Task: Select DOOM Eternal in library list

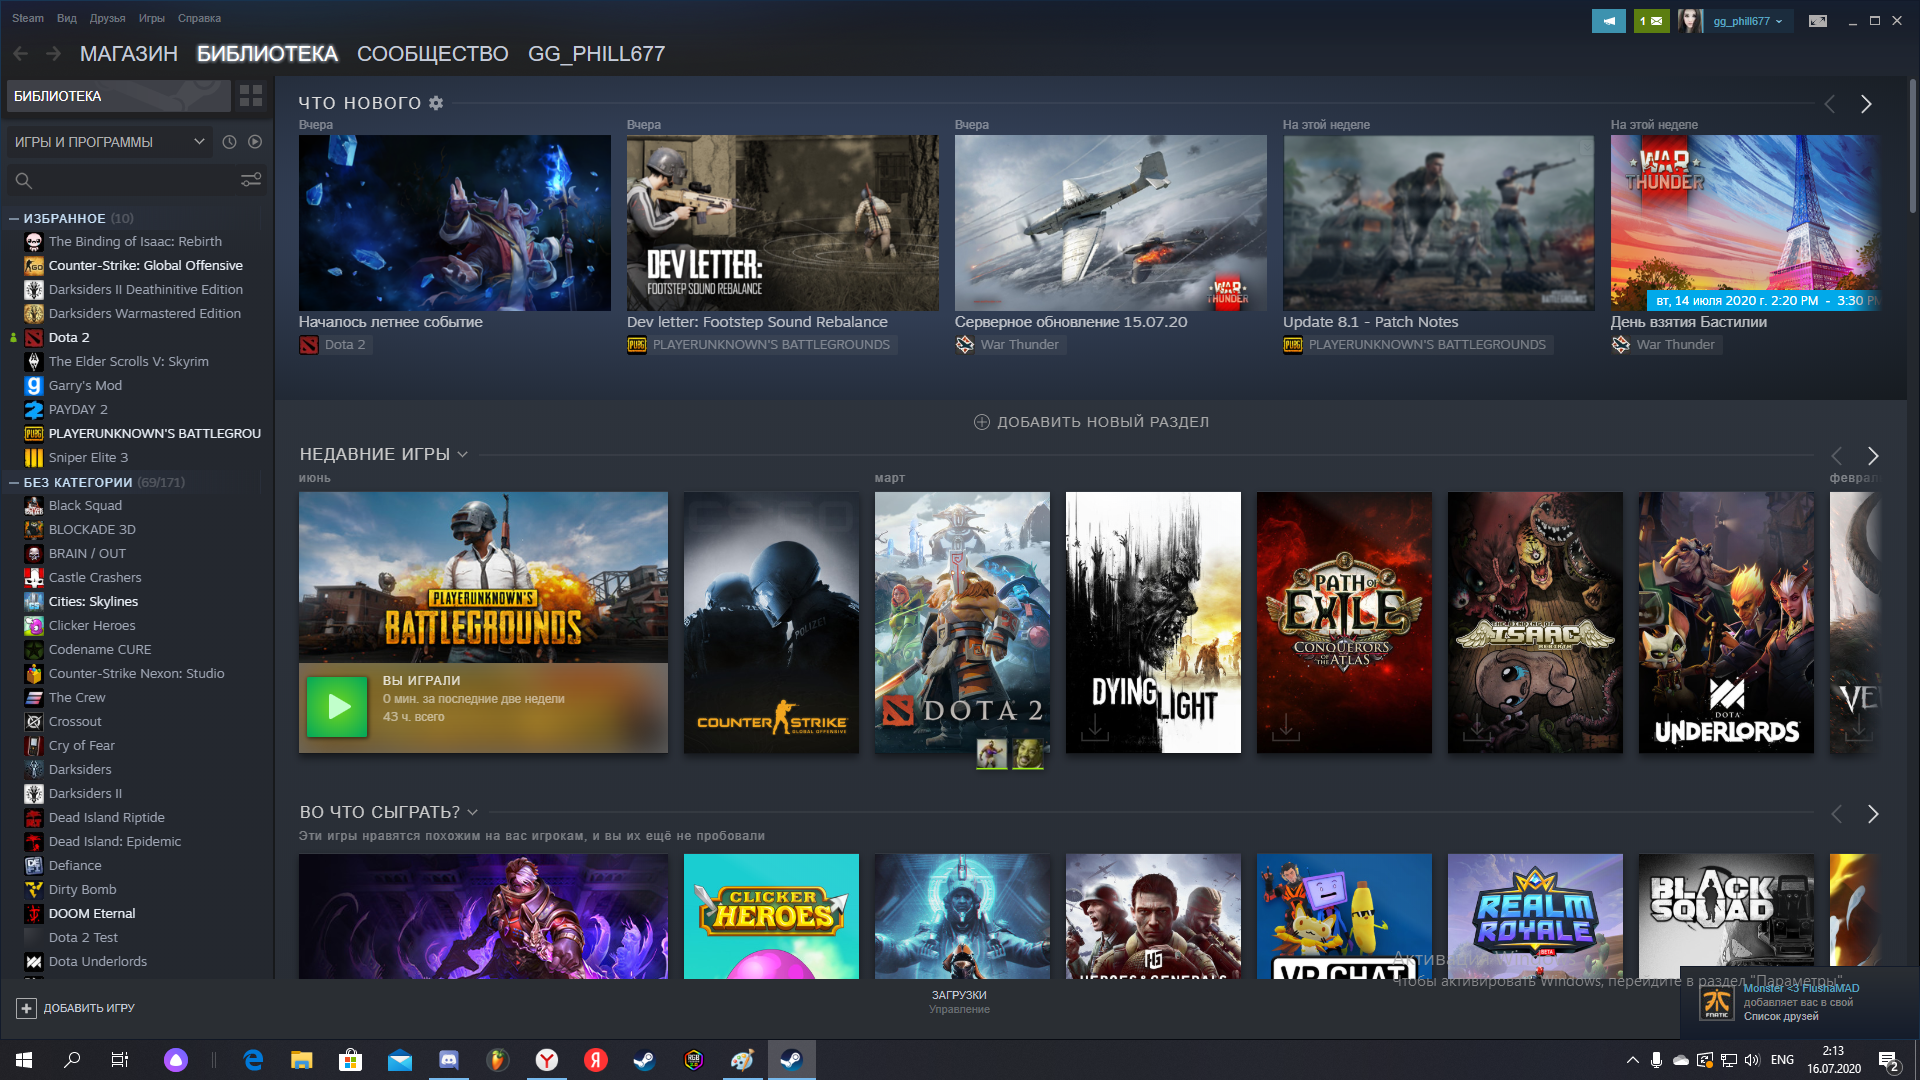Action: [x=92, y=914]
